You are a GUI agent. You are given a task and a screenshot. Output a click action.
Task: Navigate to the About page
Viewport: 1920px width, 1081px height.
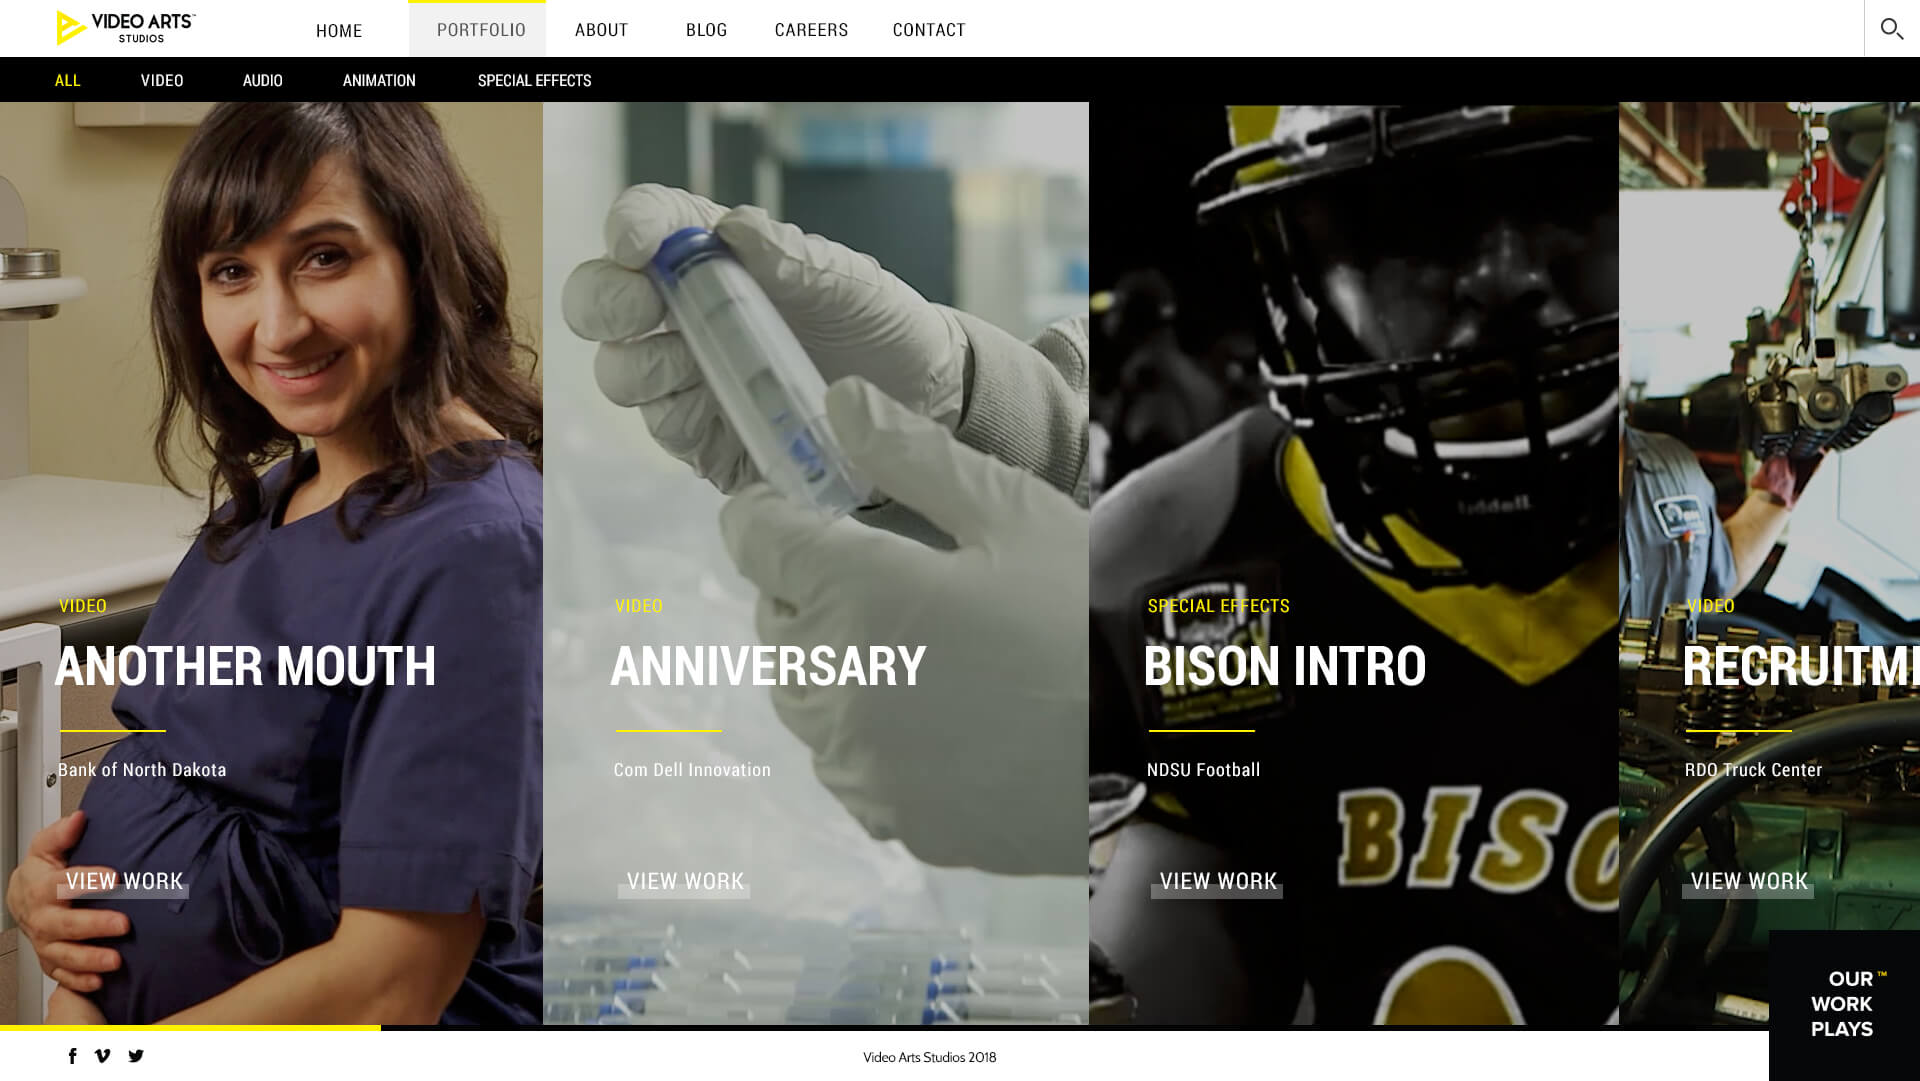pyautogui.click(x=601, y=30)
